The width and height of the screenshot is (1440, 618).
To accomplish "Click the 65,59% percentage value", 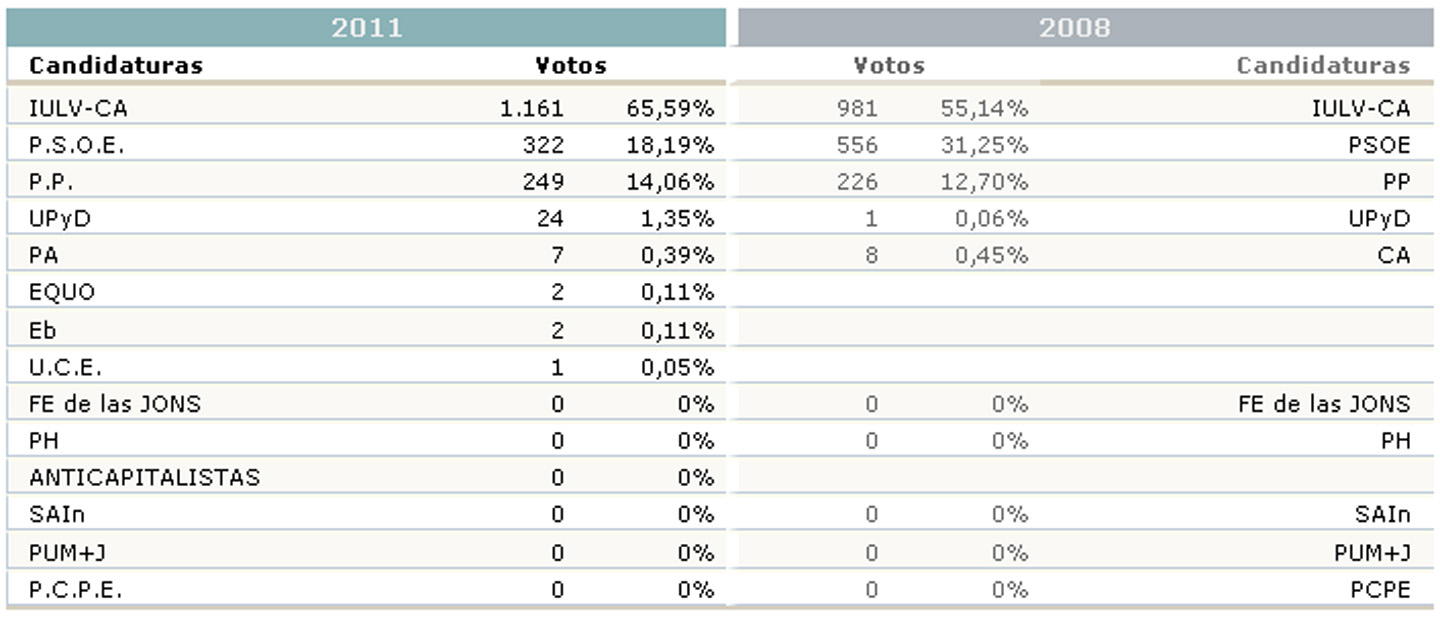I will [x=670, y=108].
